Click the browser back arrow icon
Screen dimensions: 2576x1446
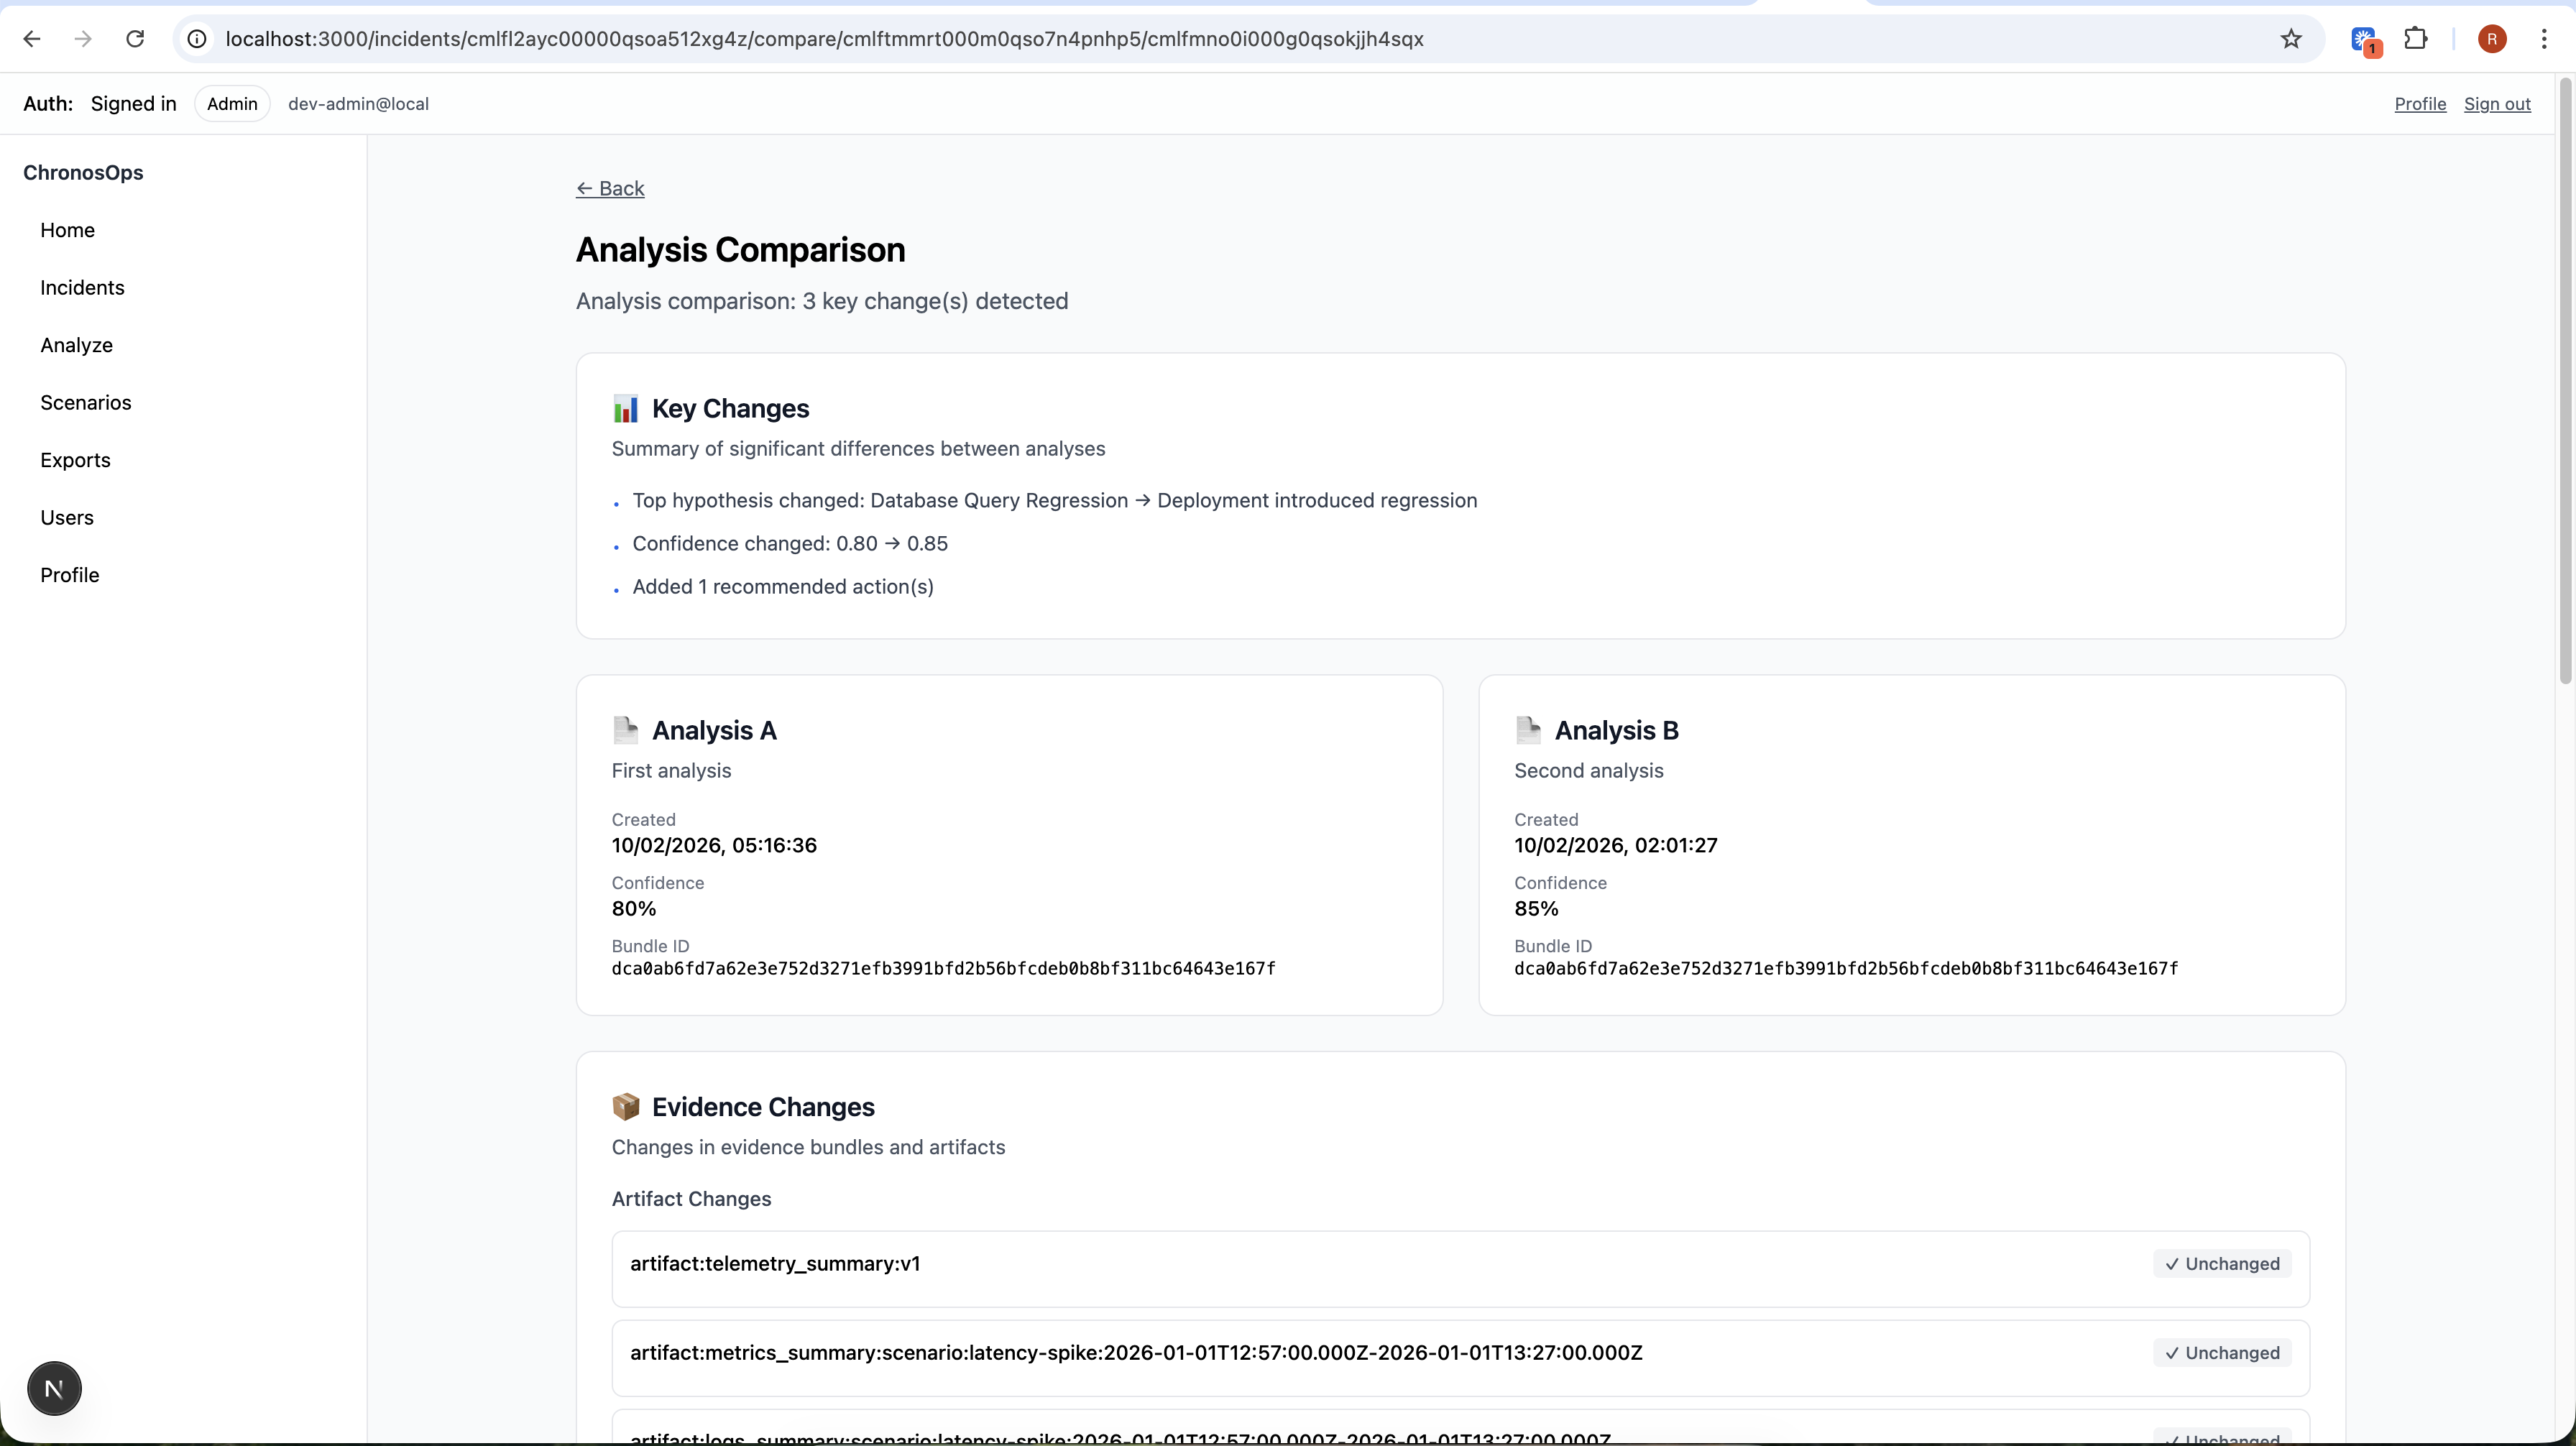[x=32, y=39]
